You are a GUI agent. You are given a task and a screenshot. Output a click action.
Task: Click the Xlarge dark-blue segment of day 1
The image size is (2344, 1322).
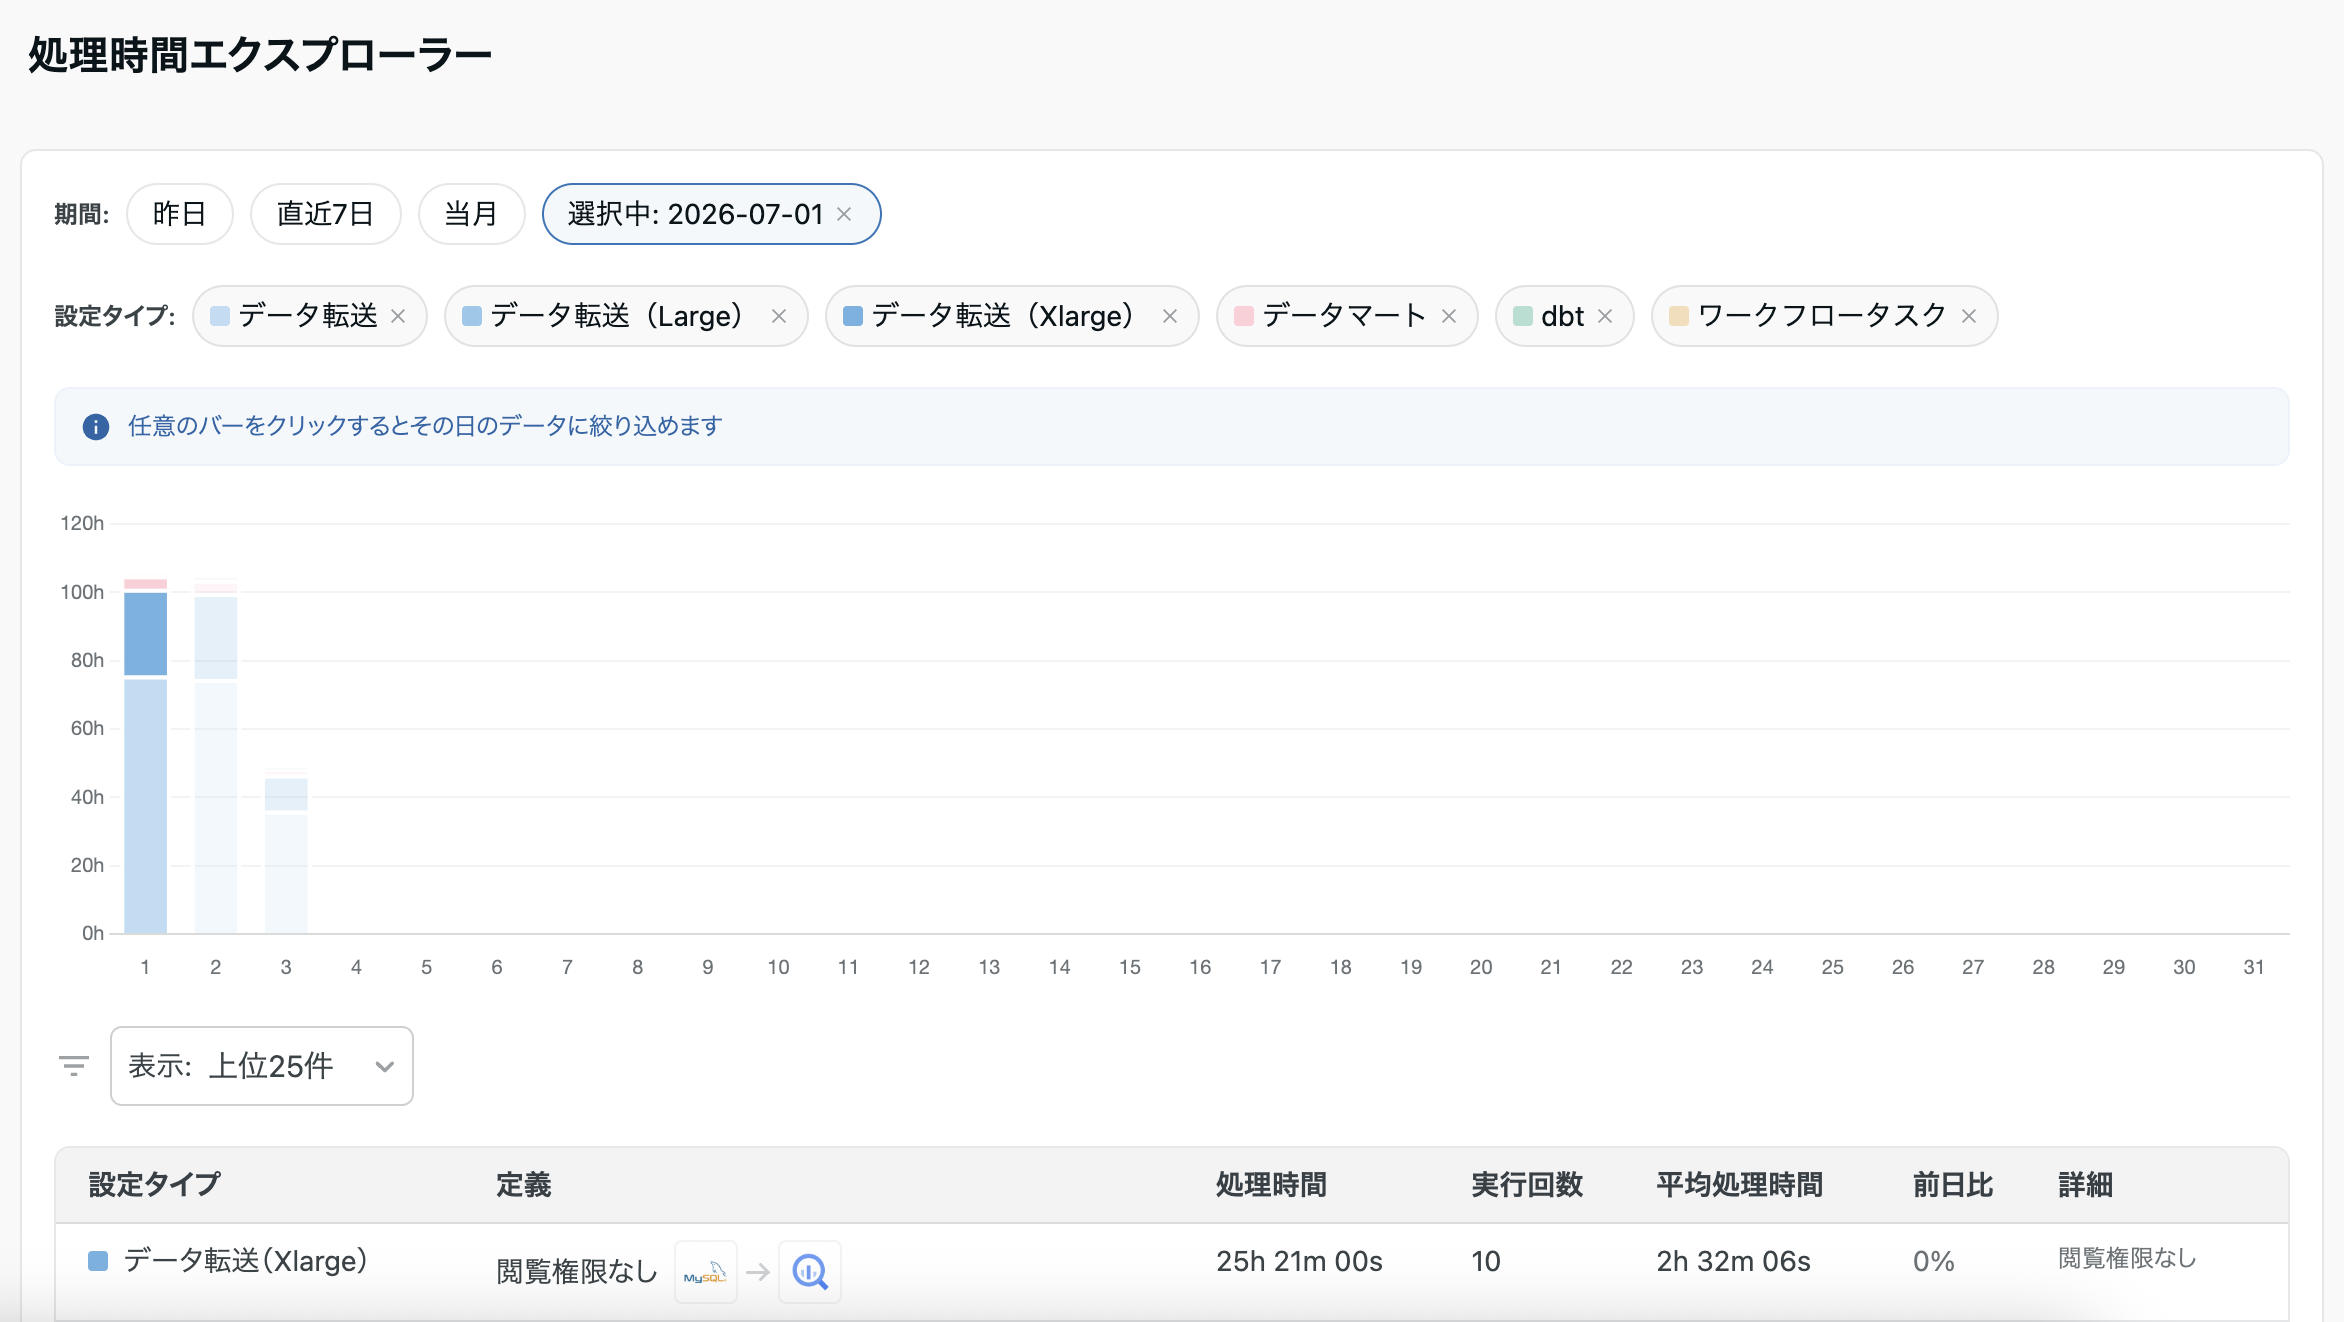(145, 634)
